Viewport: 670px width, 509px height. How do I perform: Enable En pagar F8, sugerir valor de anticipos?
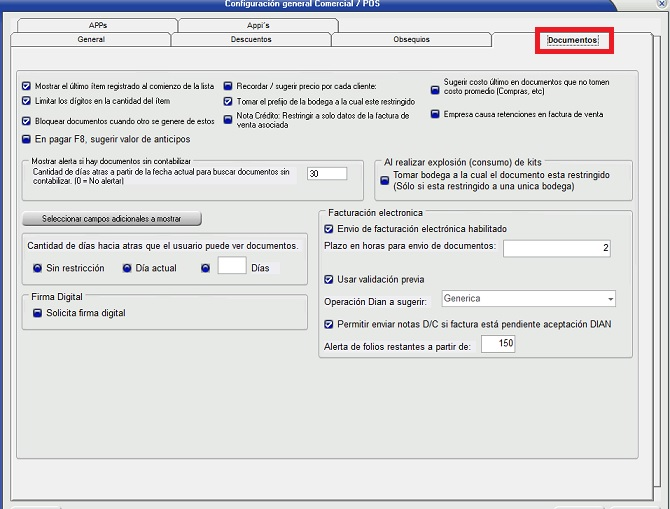click(27, 139)
